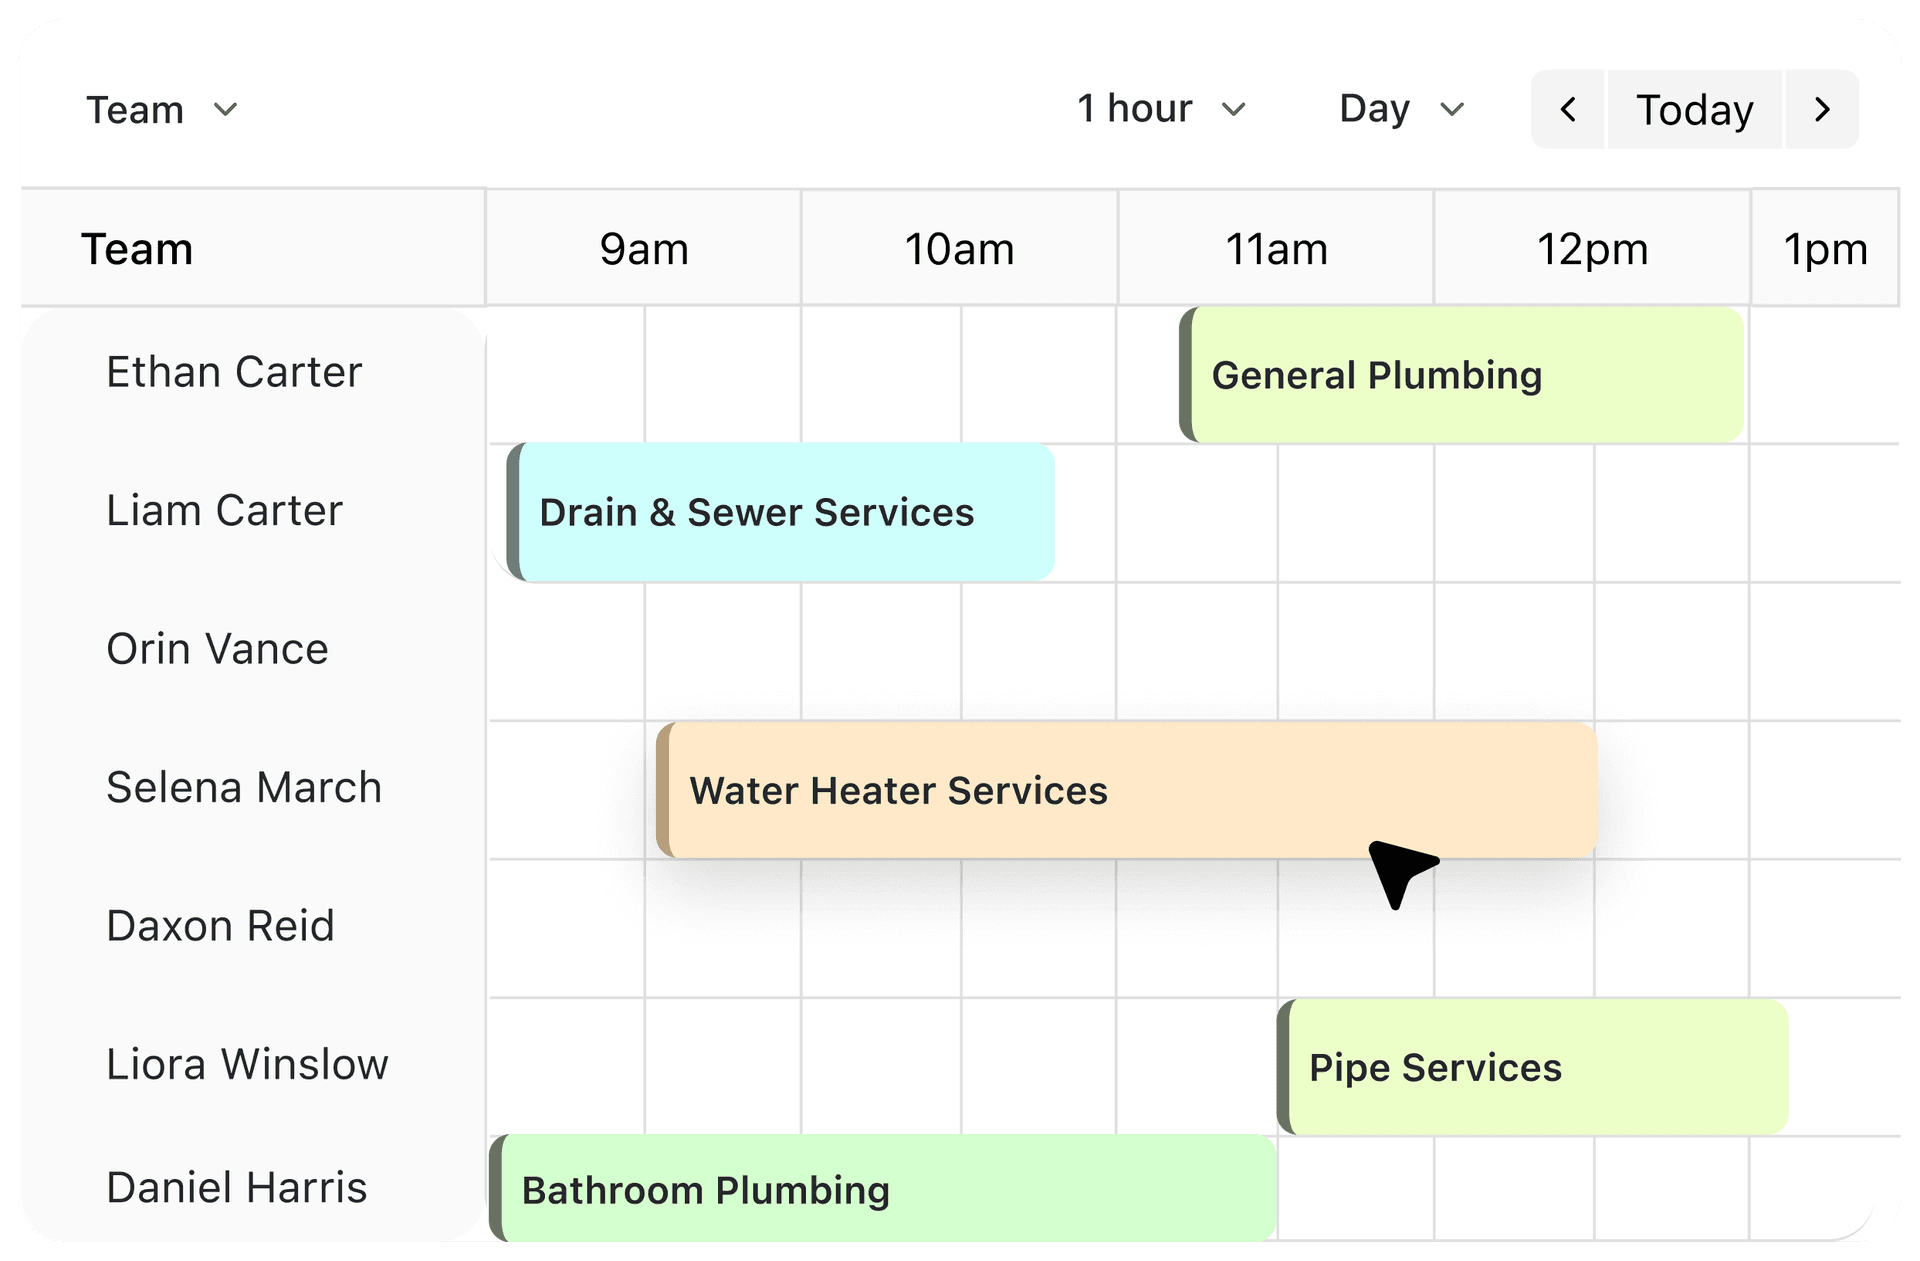Click the 9am time column header
This screenshot has height=1261, width=1920.
tap(644, 248)
